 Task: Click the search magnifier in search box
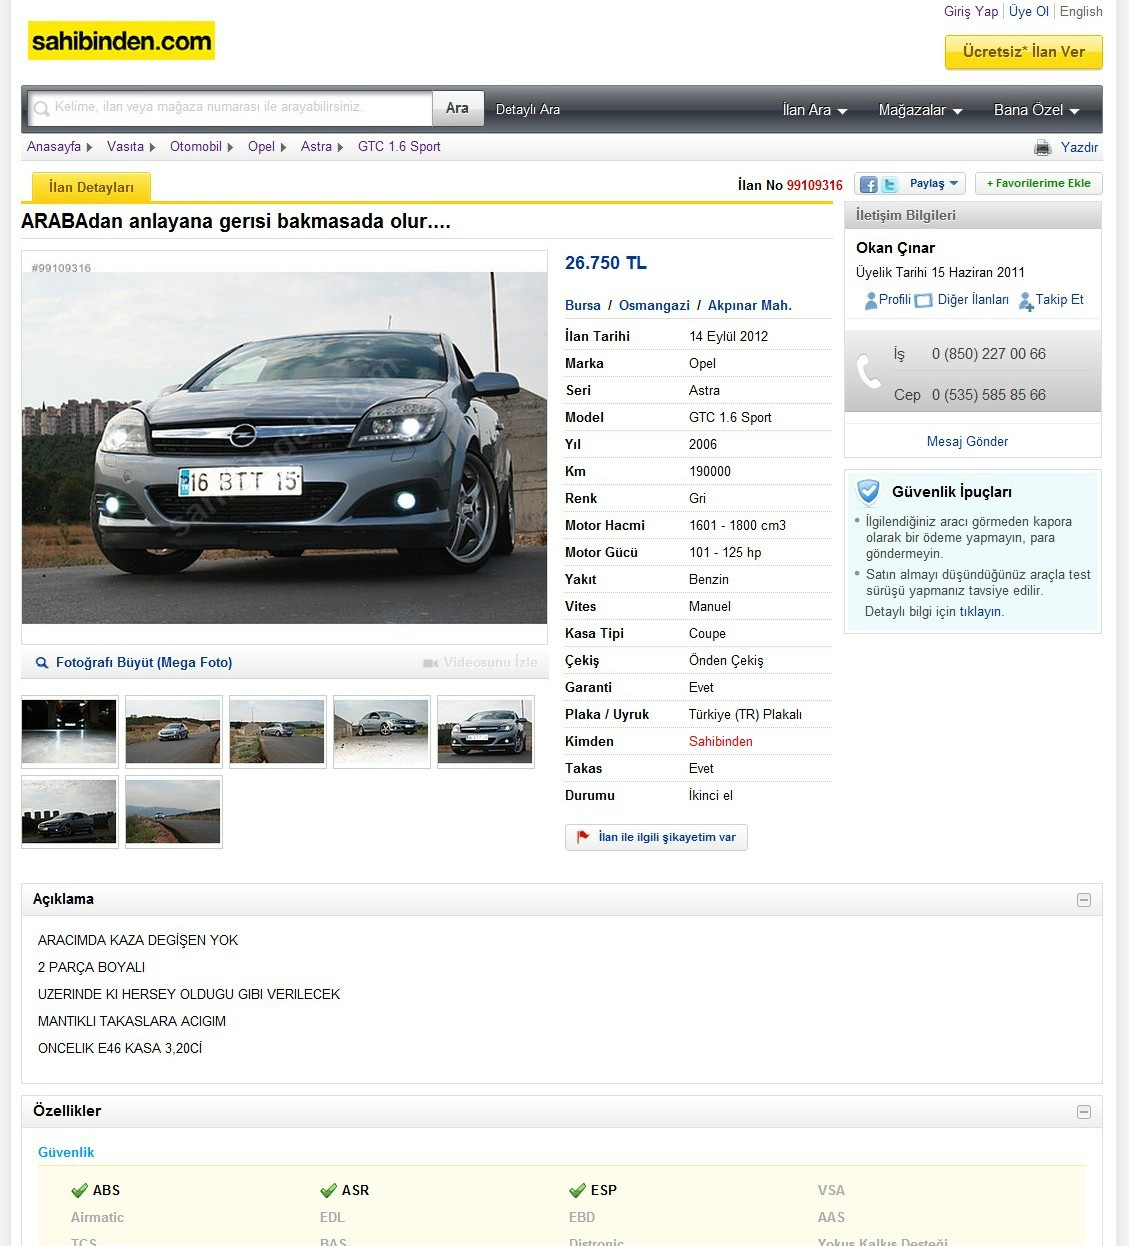tap(42, 108)
